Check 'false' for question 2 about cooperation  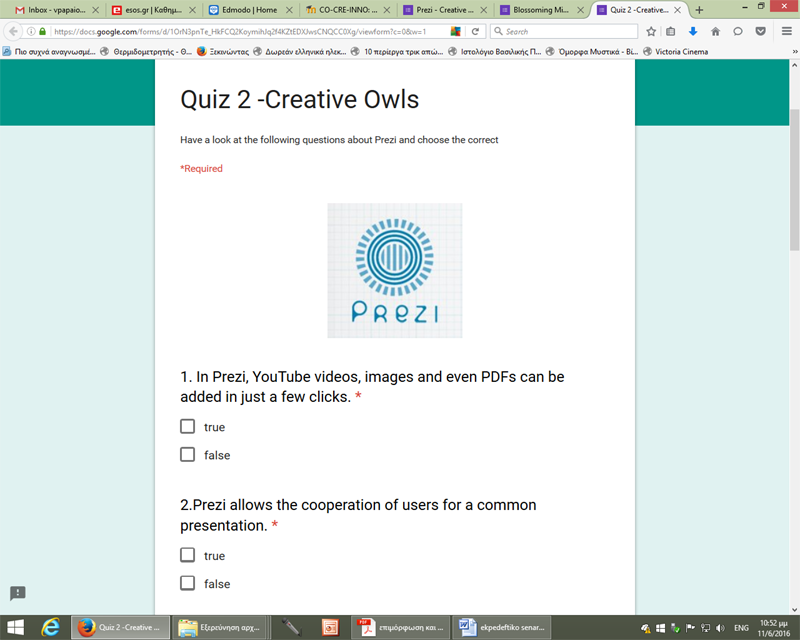[187, 583]
